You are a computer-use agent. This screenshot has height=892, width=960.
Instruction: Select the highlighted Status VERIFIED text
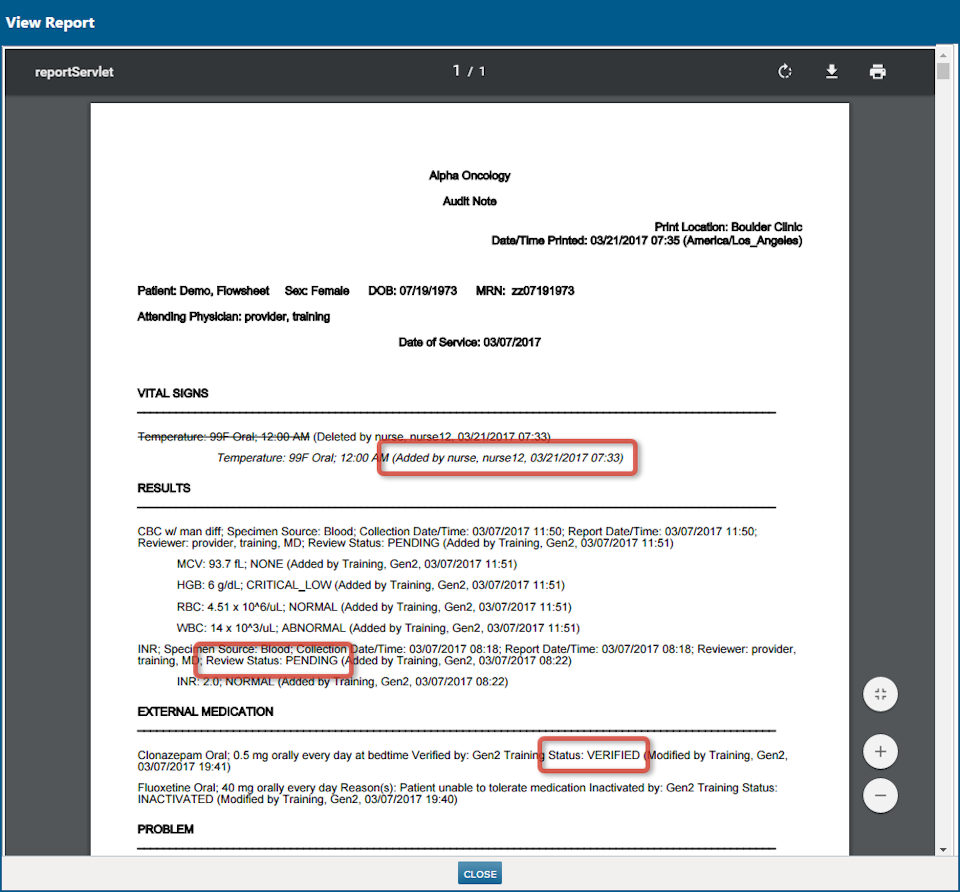(x=594, y=755)
